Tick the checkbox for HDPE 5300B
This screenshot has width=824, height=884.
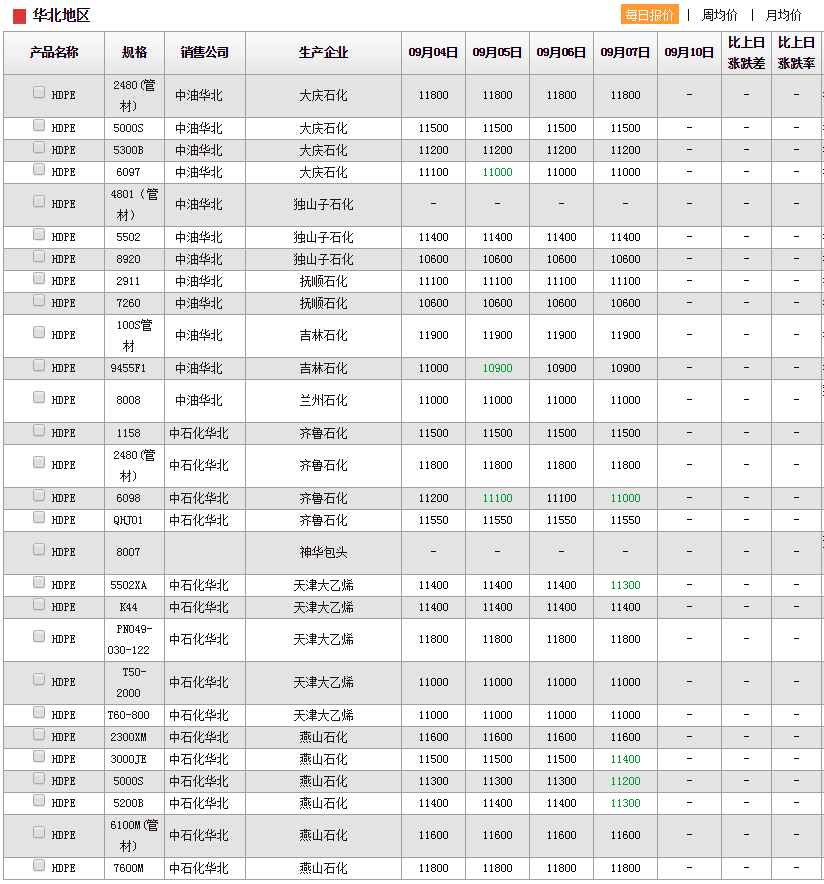[x=39, y=147]
